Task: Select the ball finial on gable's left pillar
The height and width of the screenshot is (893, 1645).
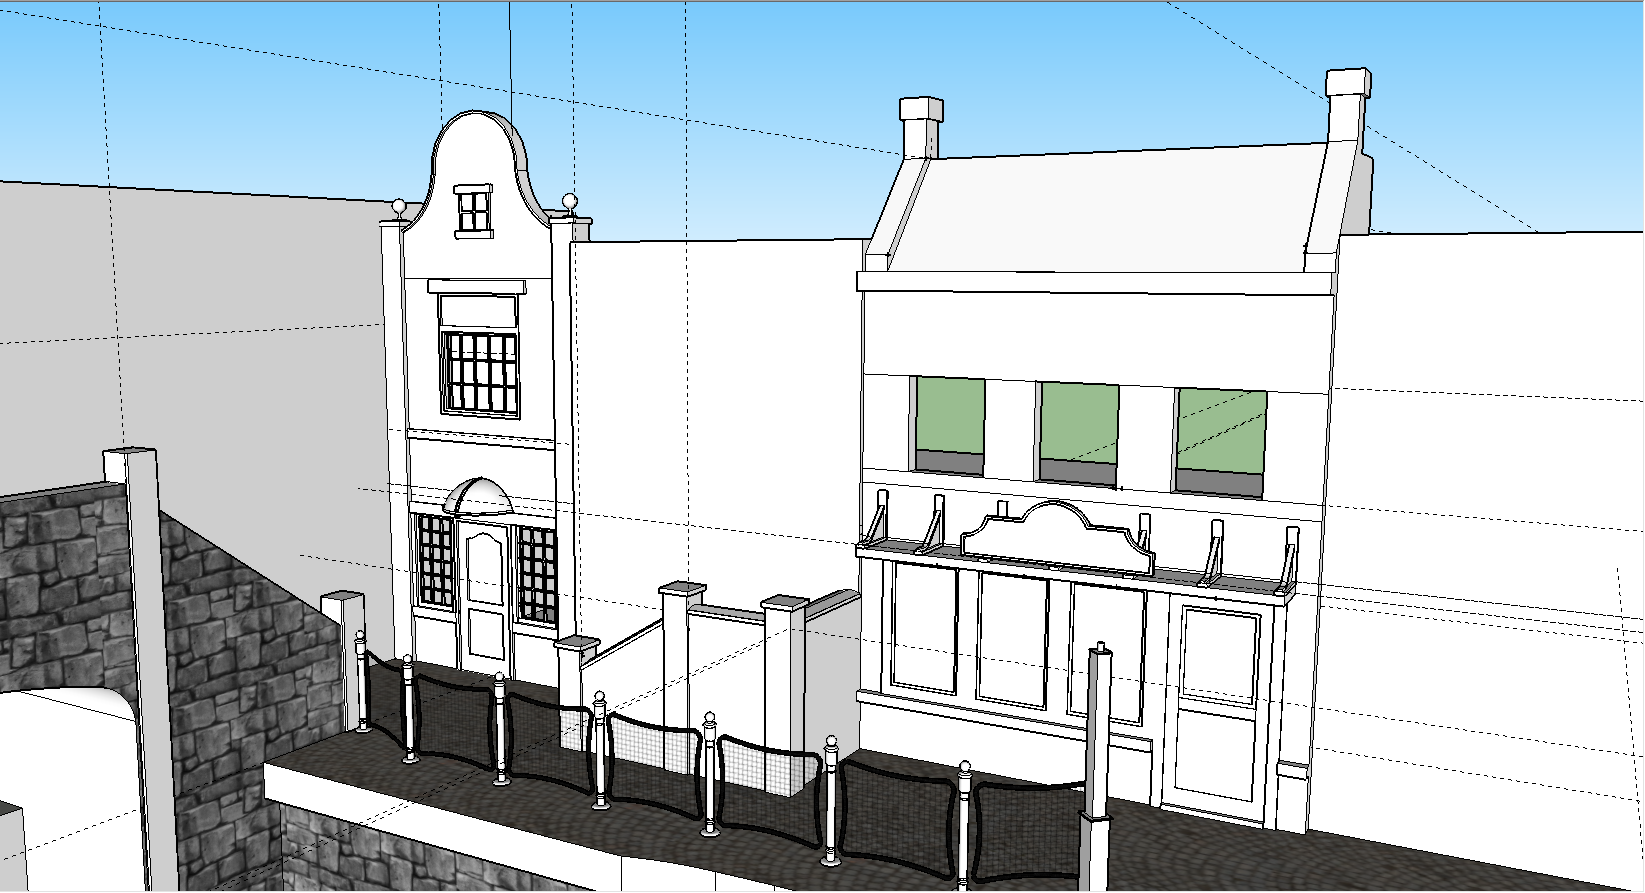Action: (399, 208)
